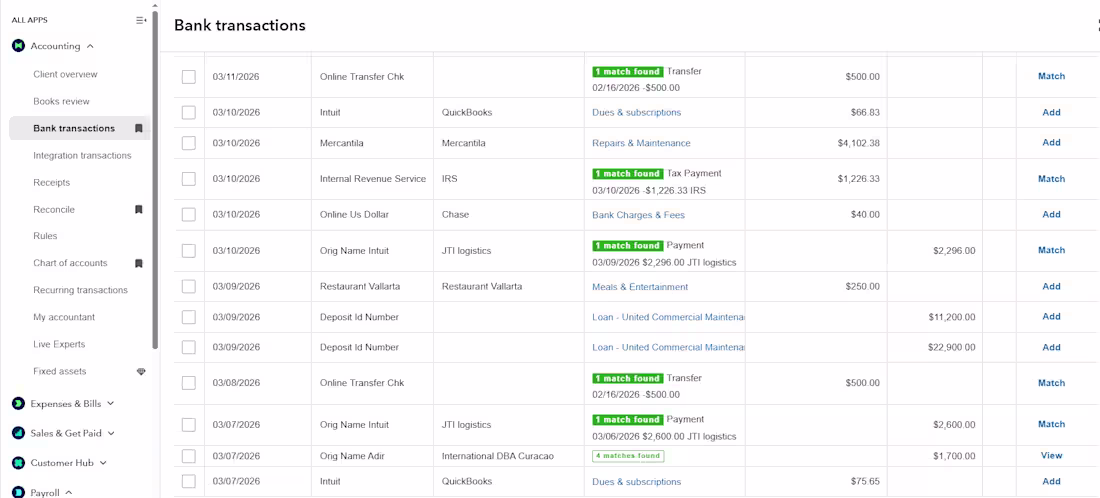Click Add for the $22,900.00 deposit row
The image size is (1100, 498).
click(x=1051, y=347)
